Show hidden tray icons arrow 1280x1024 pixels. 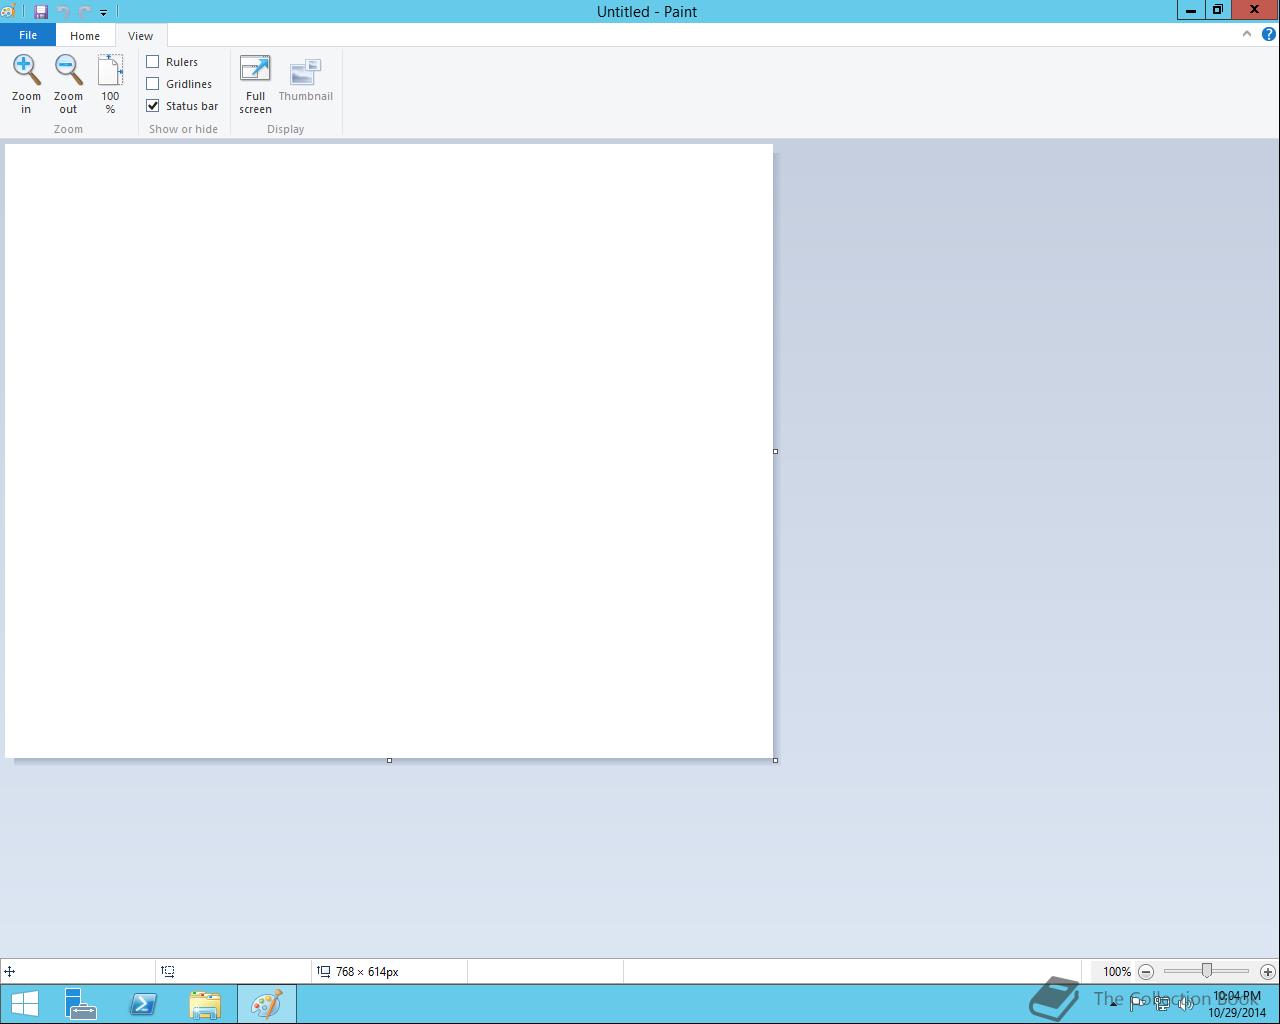(1113, 1003)
